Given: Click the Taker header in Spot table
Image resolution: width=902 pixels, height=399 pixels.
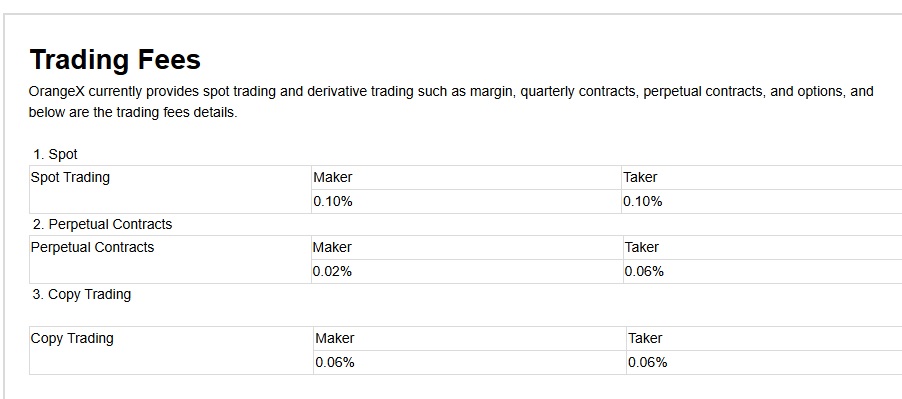Looking at the screenshot, I should coord(762,178).
